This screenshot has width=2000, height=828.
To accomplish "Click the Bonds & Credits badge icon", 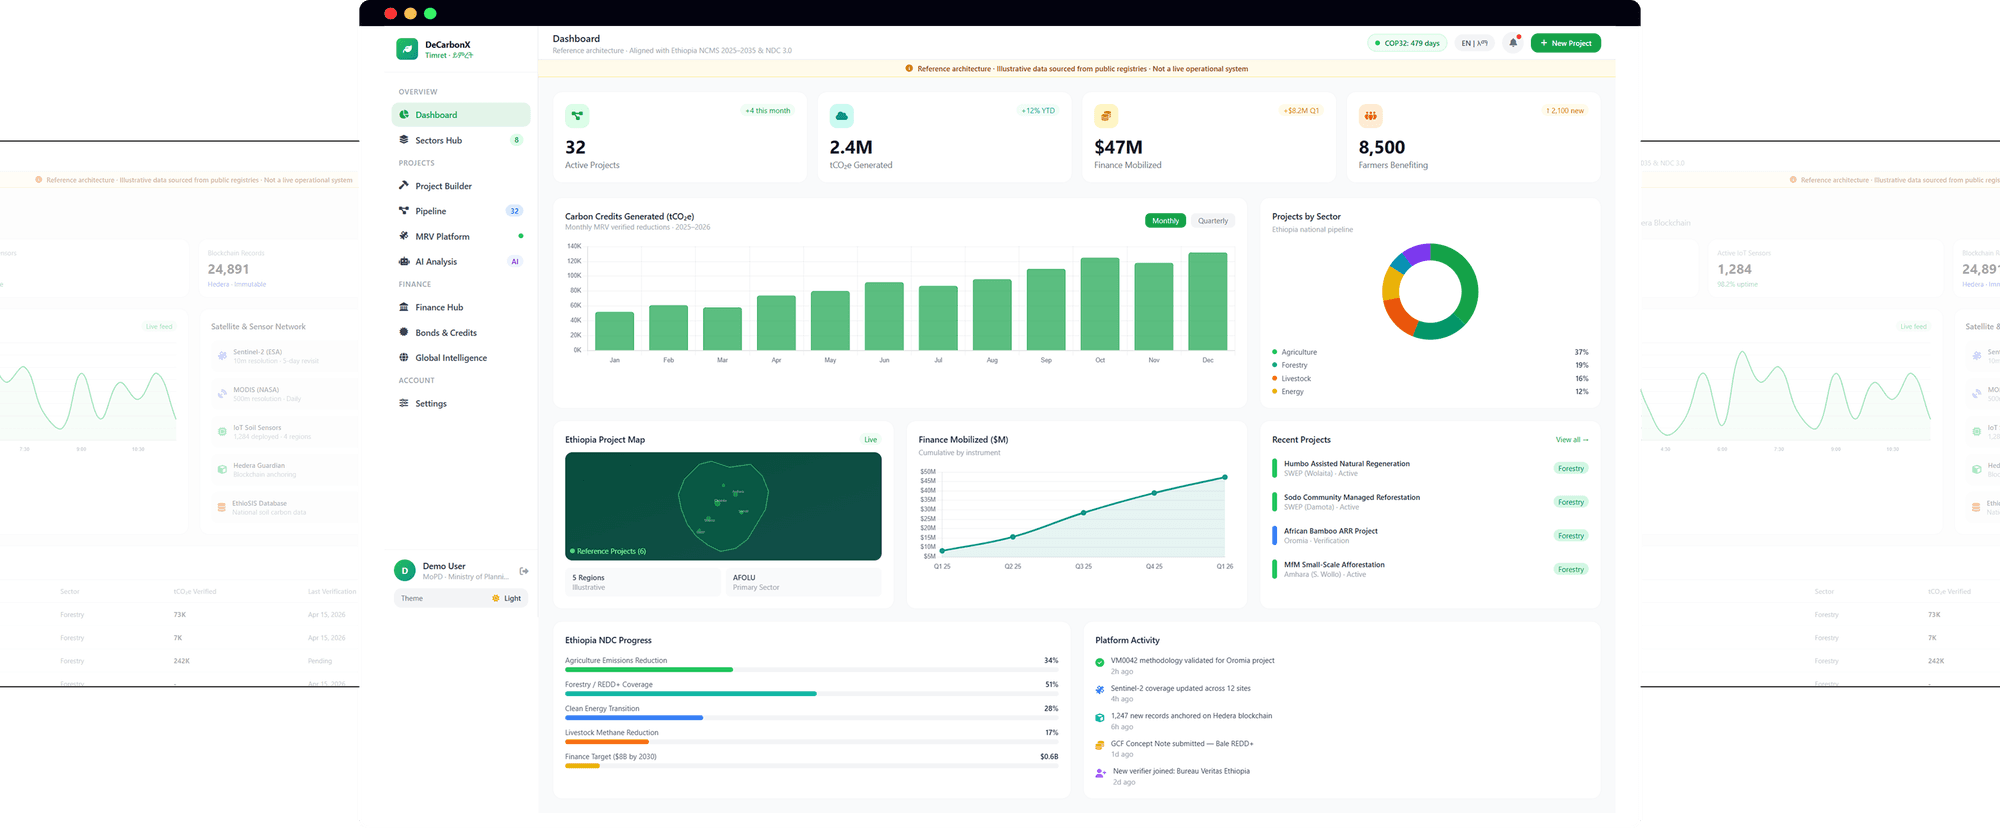I will click(404, 332).
